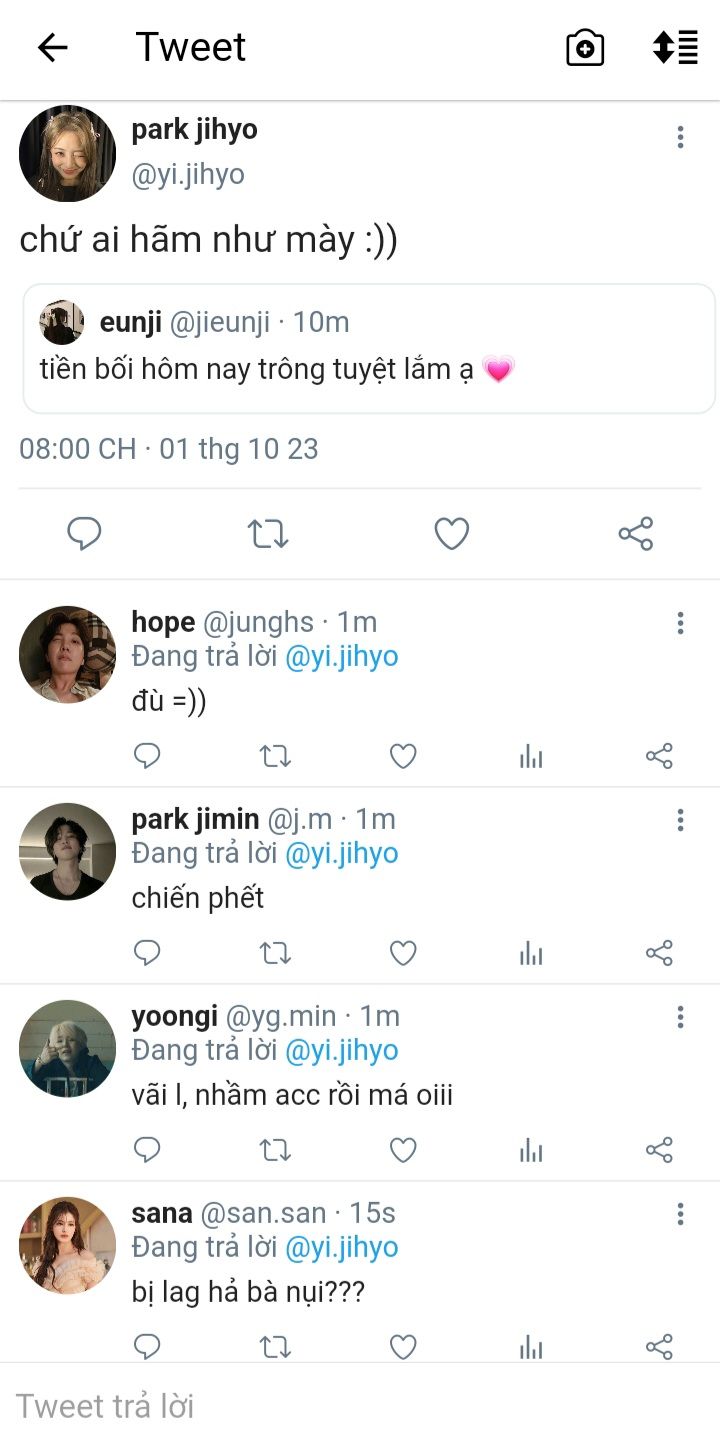View analytics on yoongi's reply
Screen dimensions: 720x1445
[531, 1150]
